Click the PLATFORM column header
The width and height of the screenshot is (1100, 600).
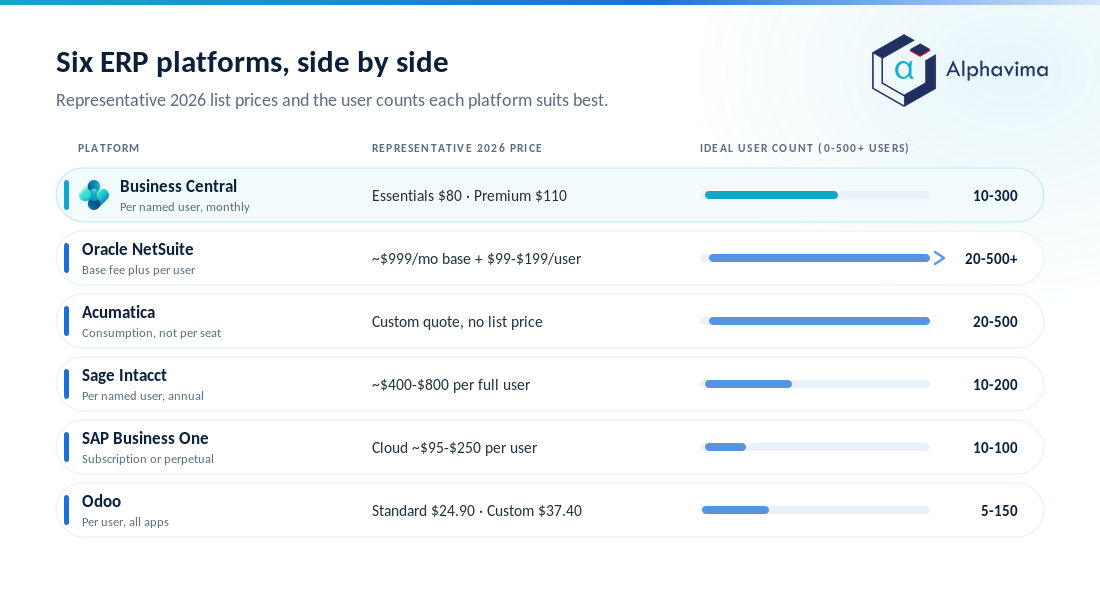point(109,148)
